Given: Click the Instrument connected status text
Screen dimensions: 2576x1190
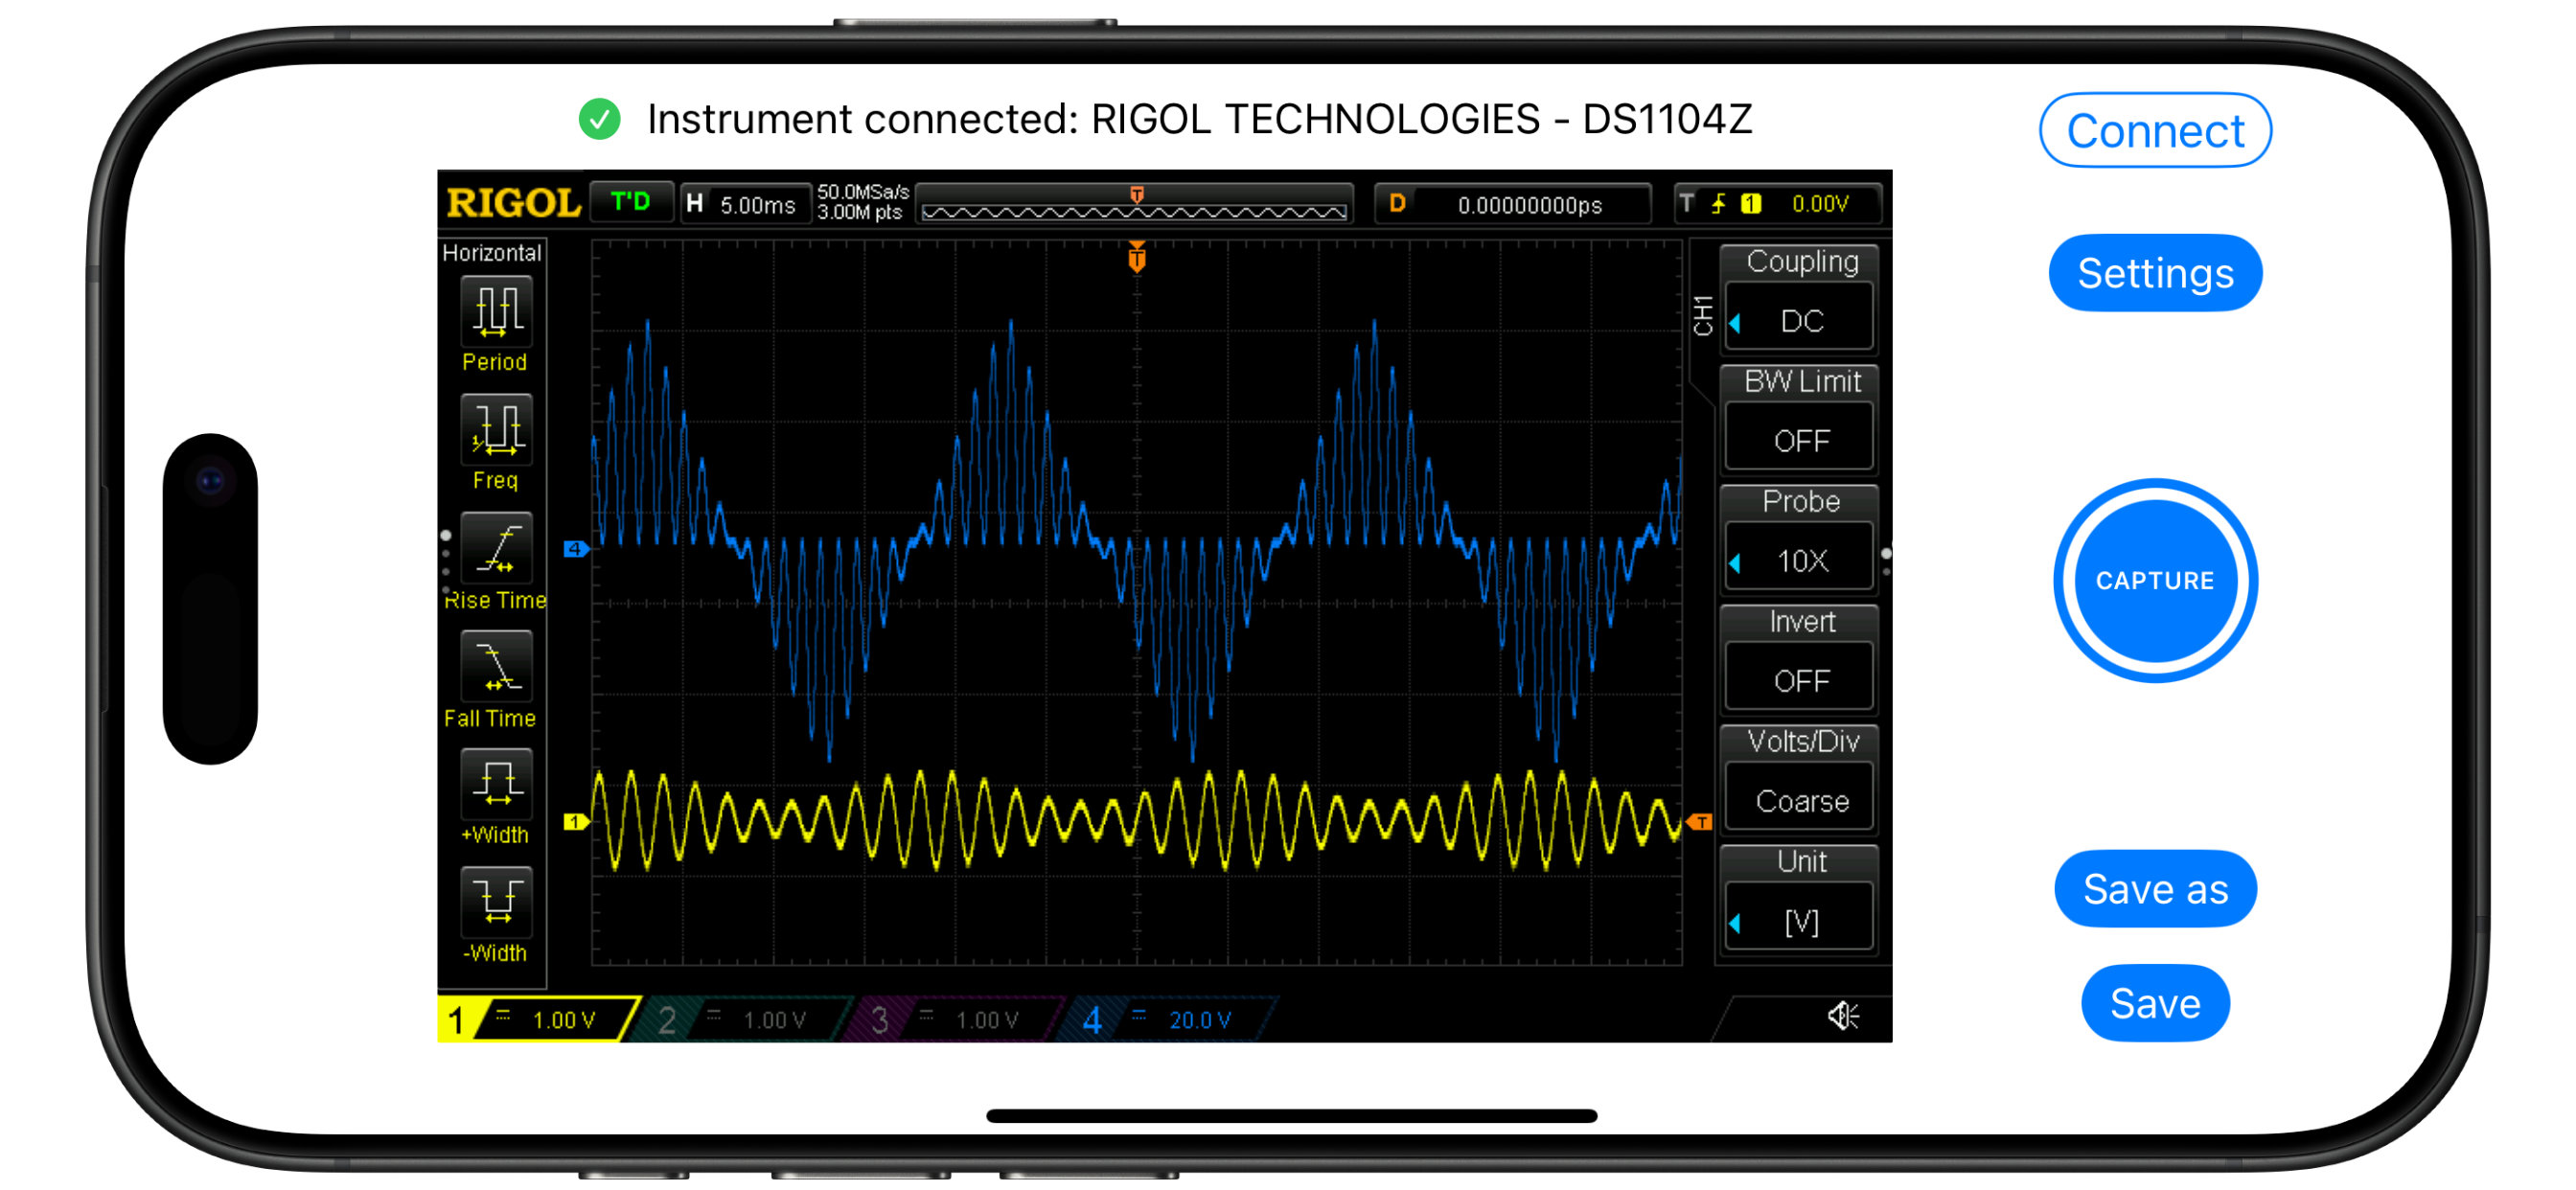Looking at the screenshot, I should pyautogui.click(x=1199, y=120).
